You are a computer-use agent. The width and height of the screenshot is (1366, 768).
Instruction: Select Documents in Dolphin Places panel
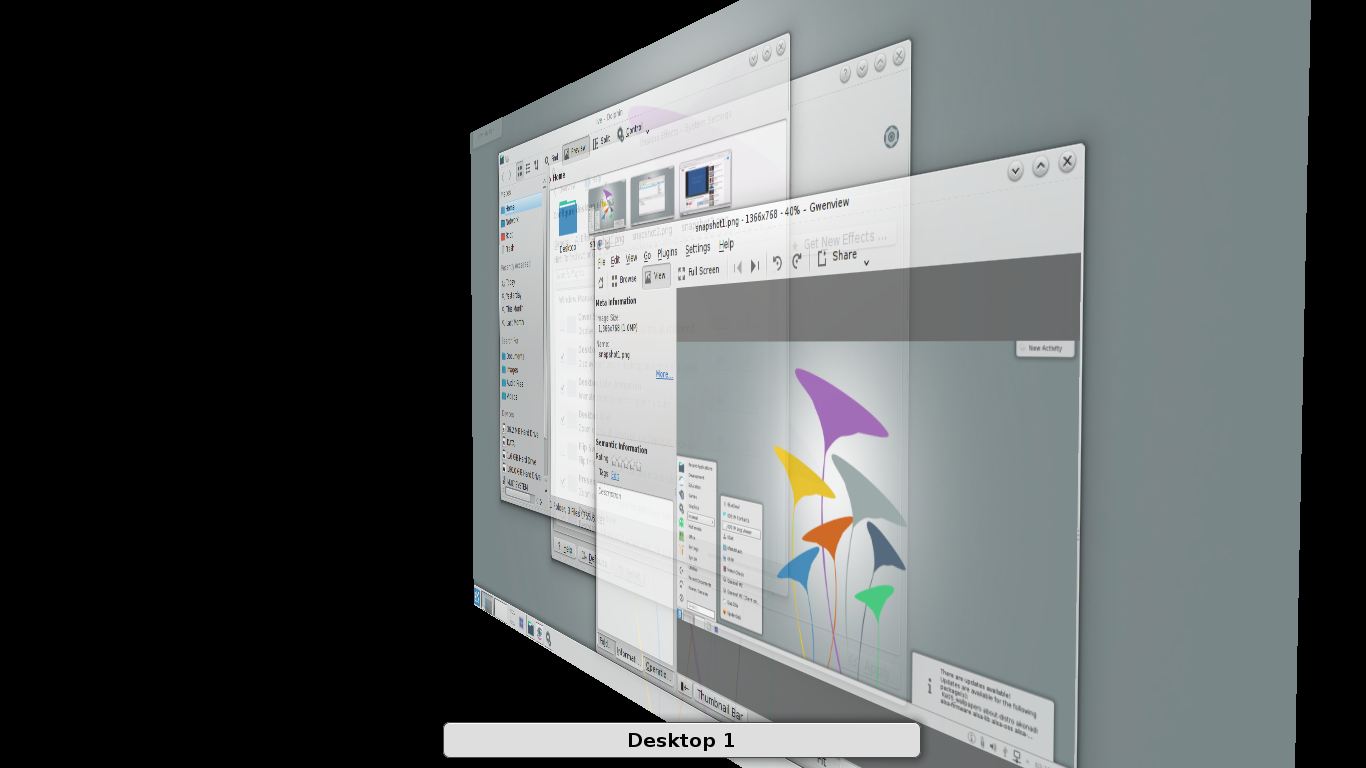tap(513, 356)
